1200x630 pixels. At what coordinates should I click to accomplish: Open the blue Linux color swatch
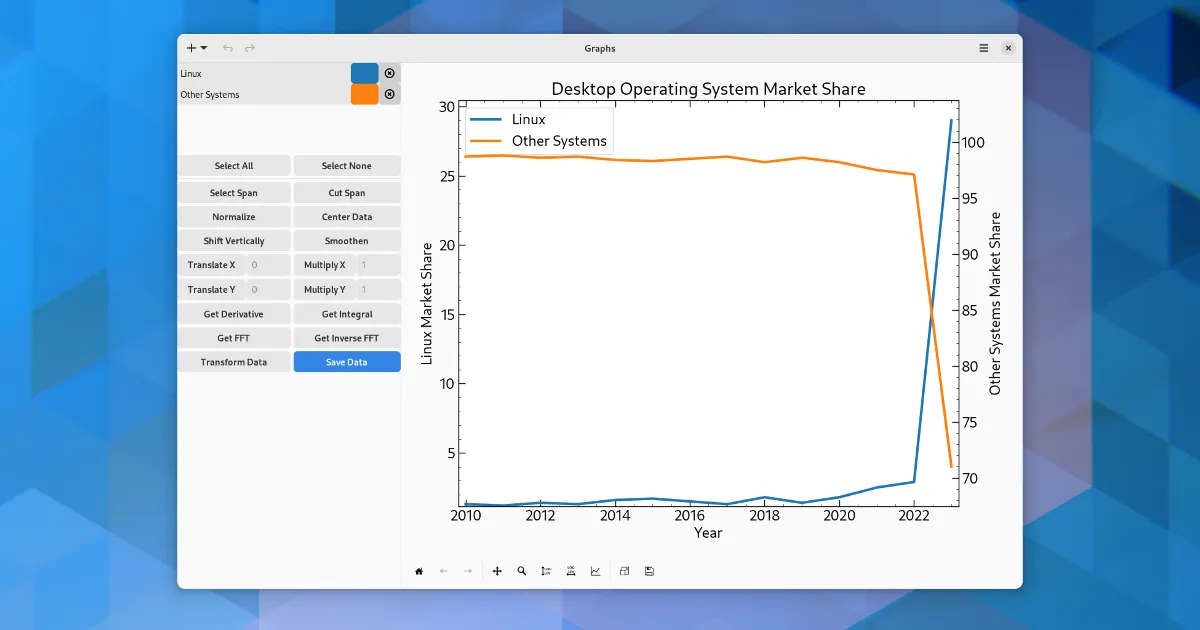[364, 73]
